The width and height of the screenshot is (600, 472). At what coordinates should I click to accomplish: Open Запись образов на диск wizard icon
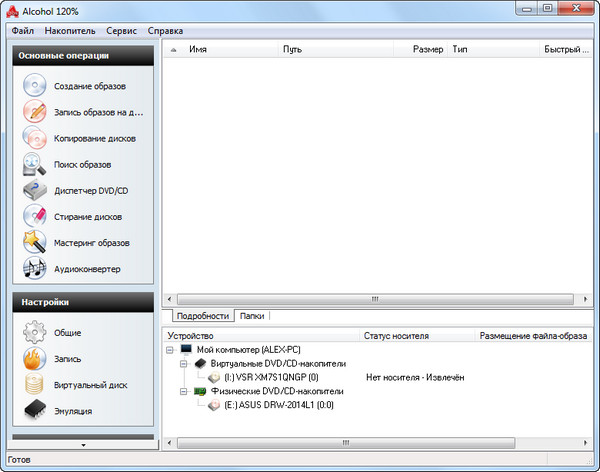35,113
